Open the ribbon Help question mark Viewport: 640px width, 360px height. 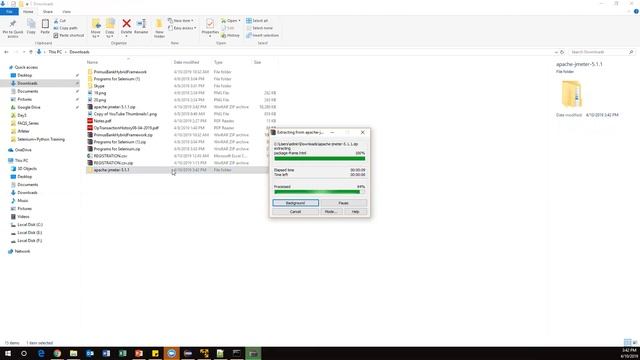(636, 11)
